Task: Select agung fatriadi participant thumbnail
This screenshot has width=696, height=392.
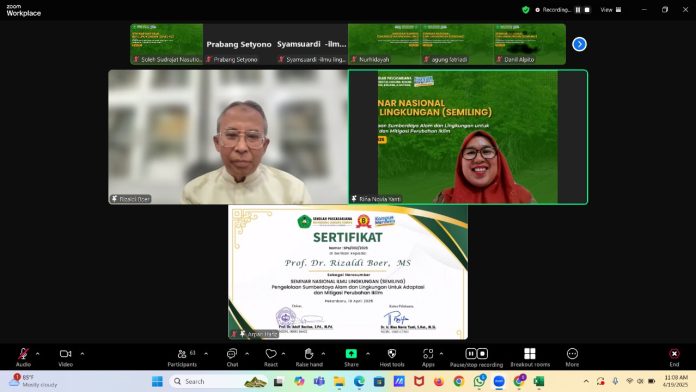Action: coord(457,44)
